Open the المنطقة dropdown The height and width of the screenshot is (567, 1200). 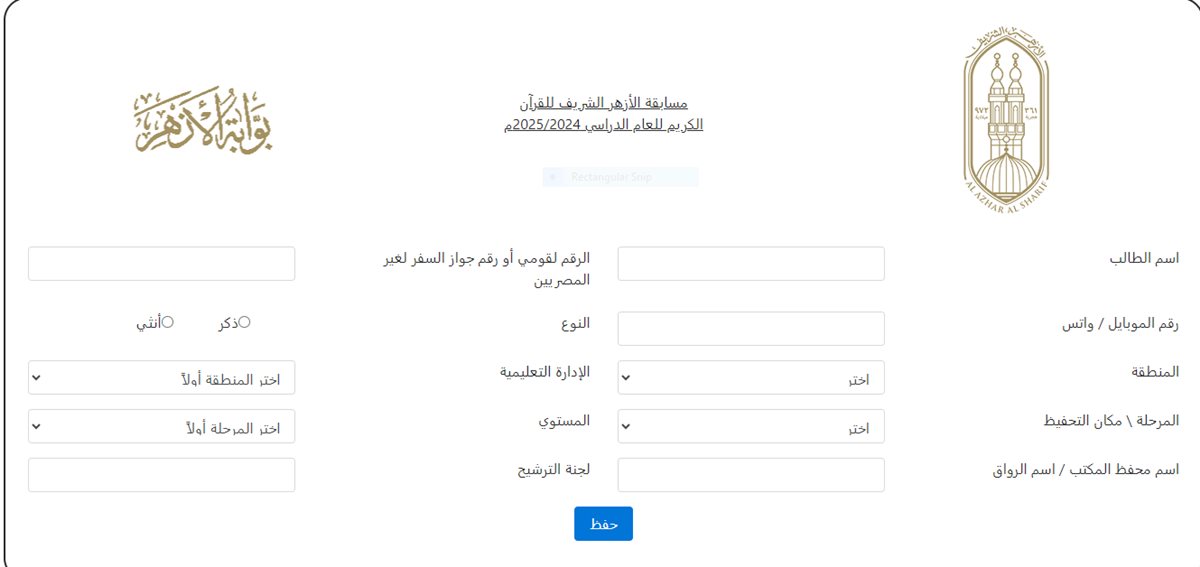pyautogui.click(x=751, y=377)
